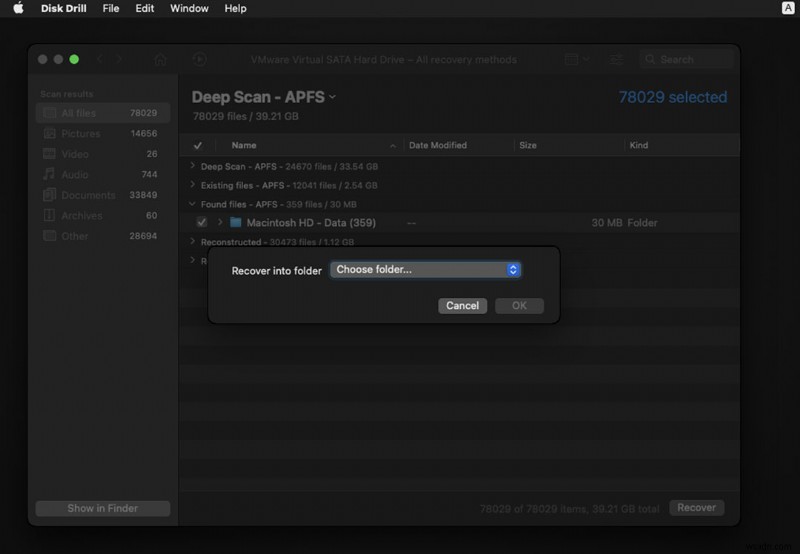Open the Window menu

(x=189, y=8)
